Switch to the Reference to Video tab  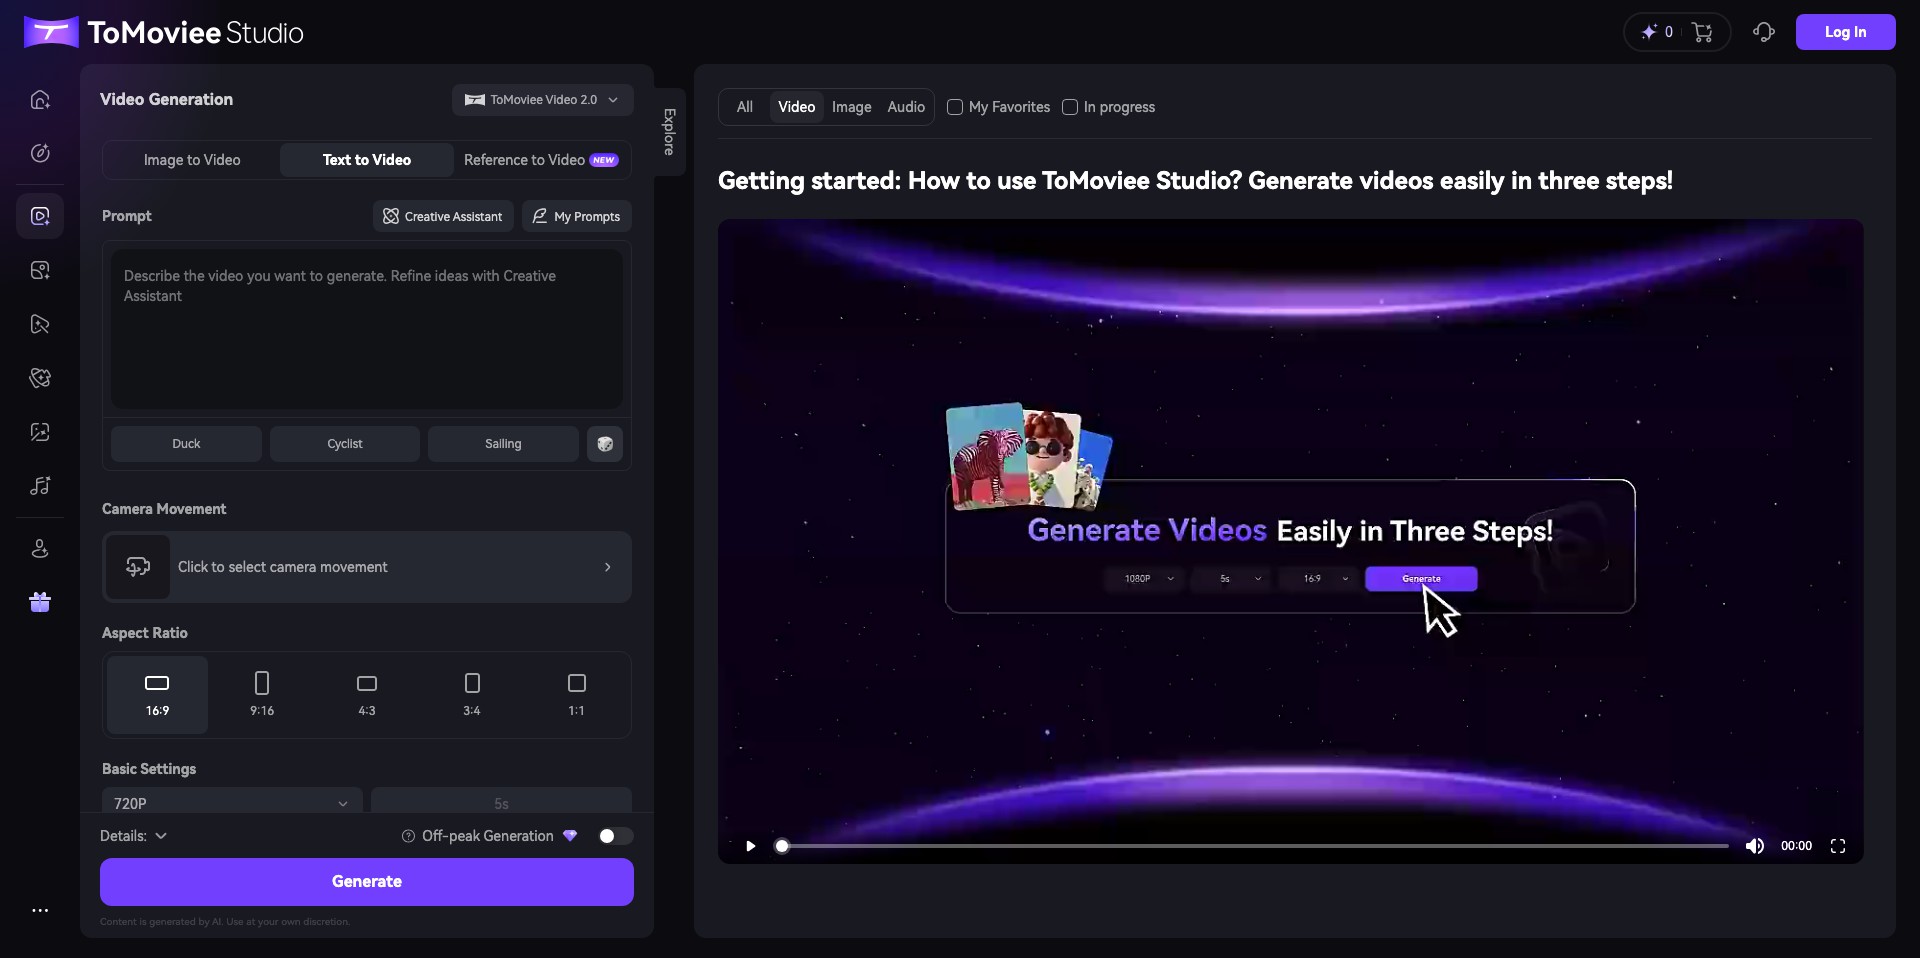coord(541,160)
